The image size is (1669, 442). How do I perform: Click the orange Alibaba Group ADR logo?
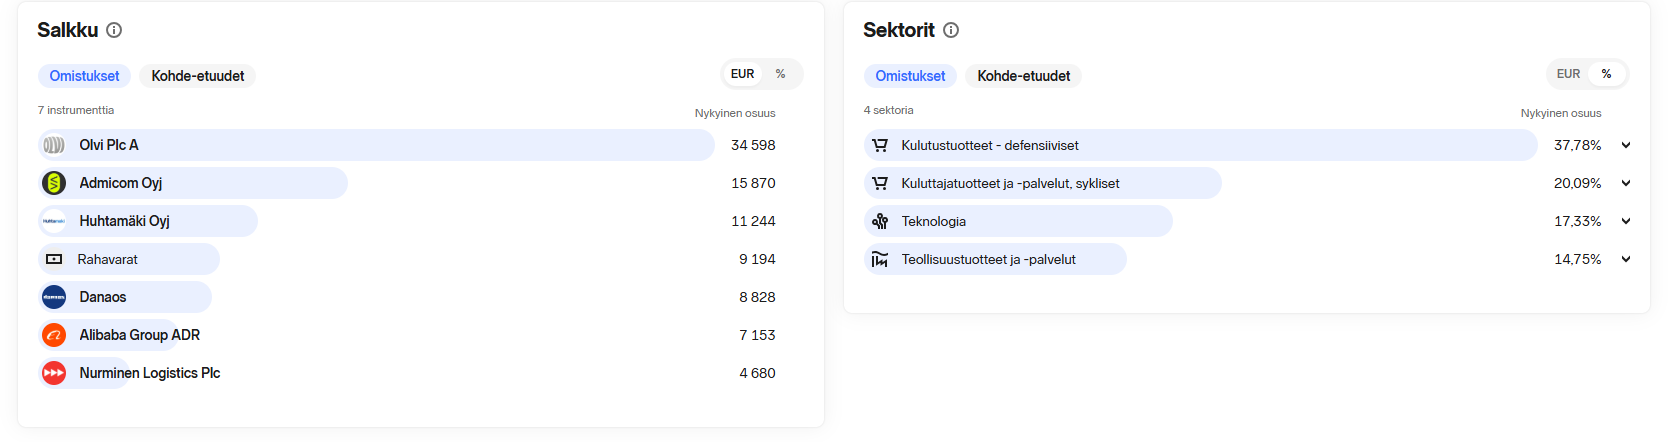54,335
